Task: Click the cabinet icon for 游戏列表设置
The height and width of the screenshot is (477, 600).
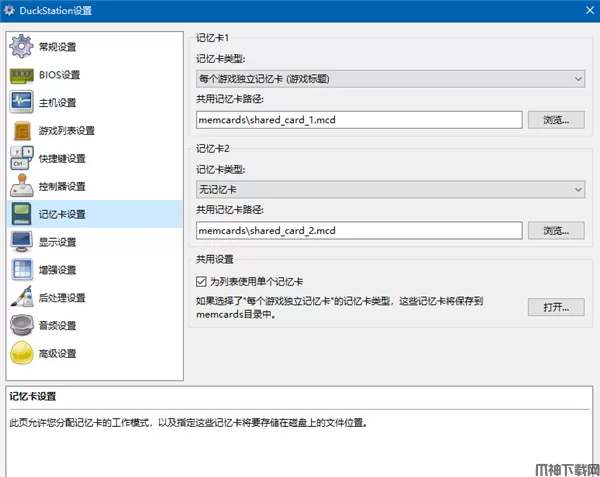Action: click(22, 130)
